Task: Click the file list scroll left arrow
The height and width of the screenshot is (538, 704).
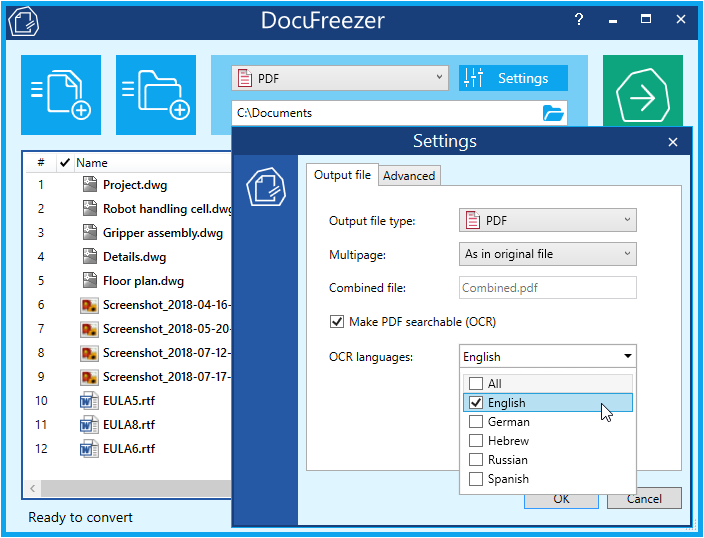Action: (x=33, y=488)
